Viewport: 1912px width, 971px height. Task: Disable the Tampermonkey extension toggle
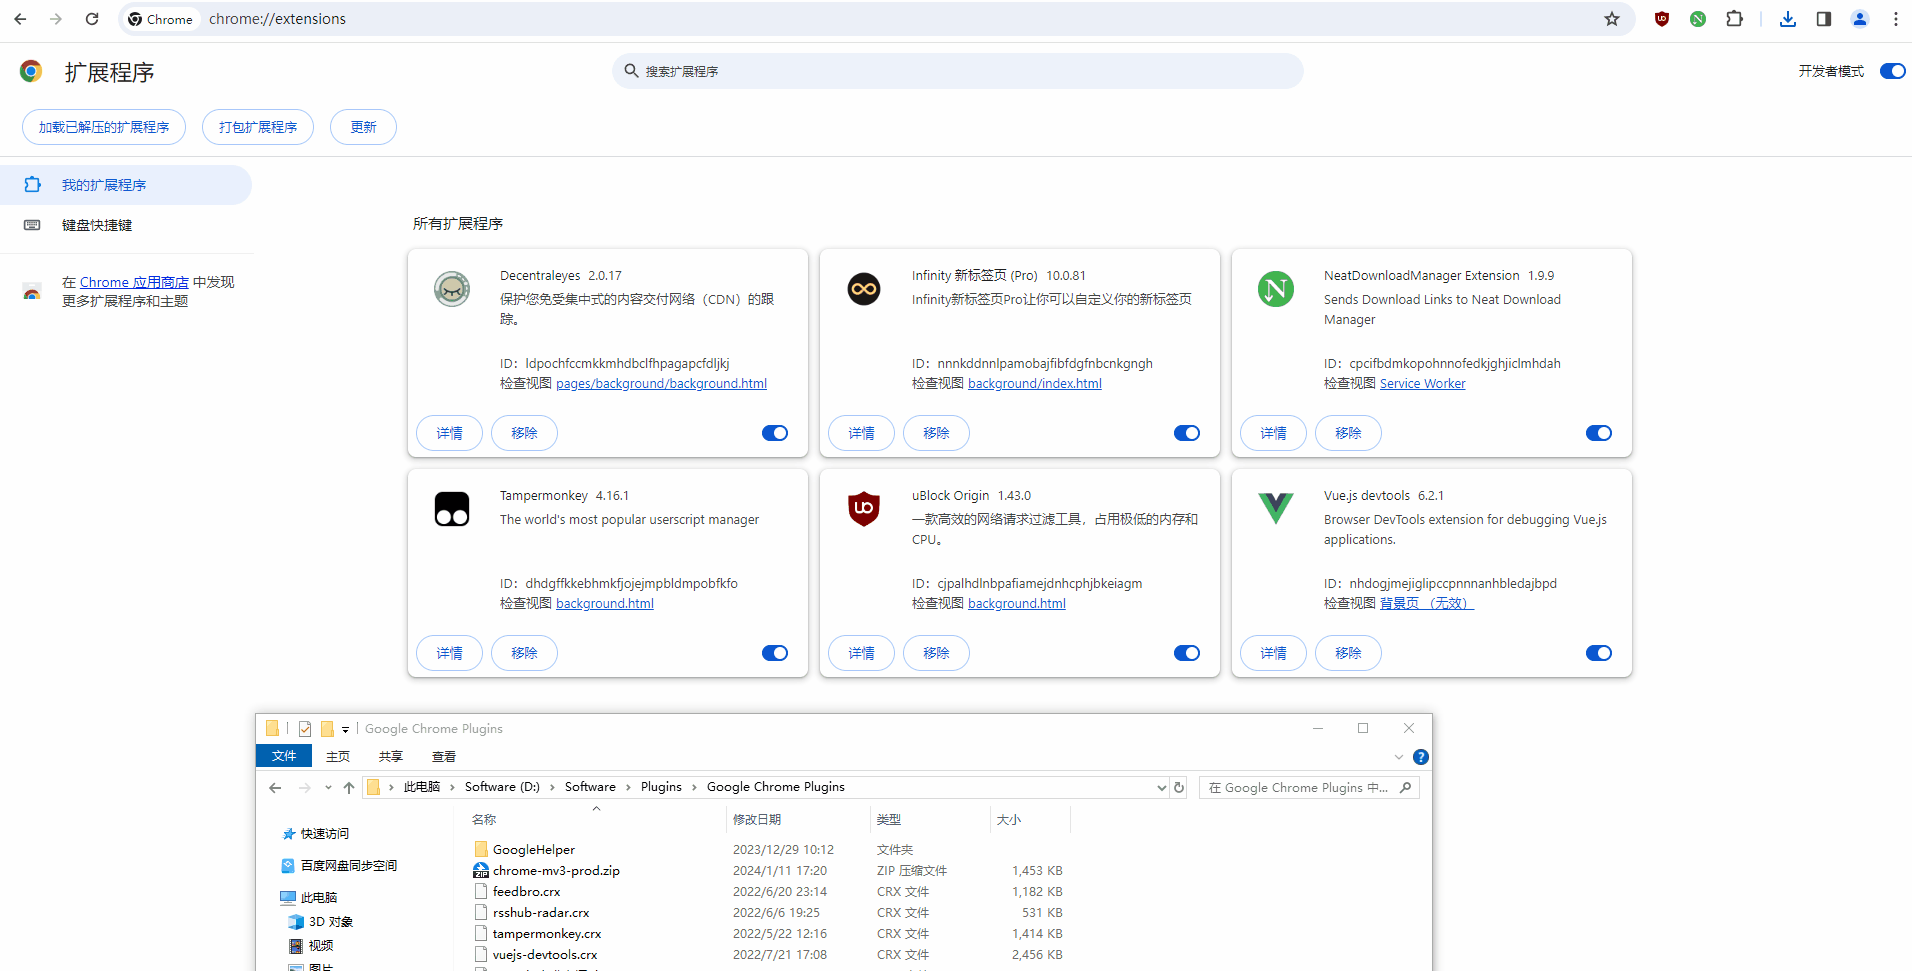click(775, 653)
